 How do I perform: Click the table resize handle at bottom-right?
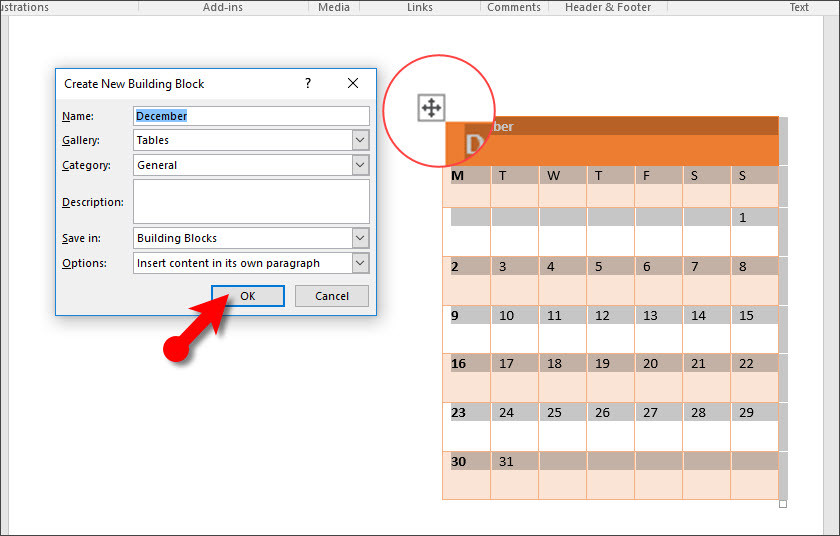click(783, 504)
